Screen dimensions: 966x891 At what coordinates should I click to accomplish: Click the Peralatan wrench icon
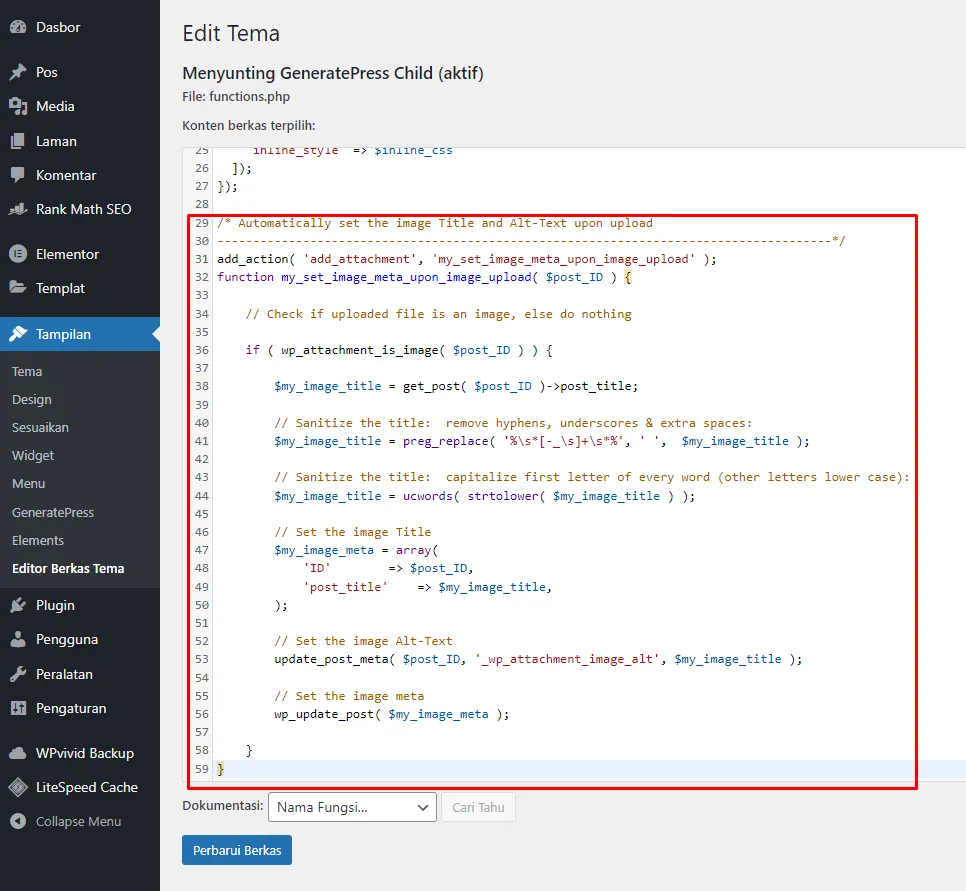coord(18,674)
